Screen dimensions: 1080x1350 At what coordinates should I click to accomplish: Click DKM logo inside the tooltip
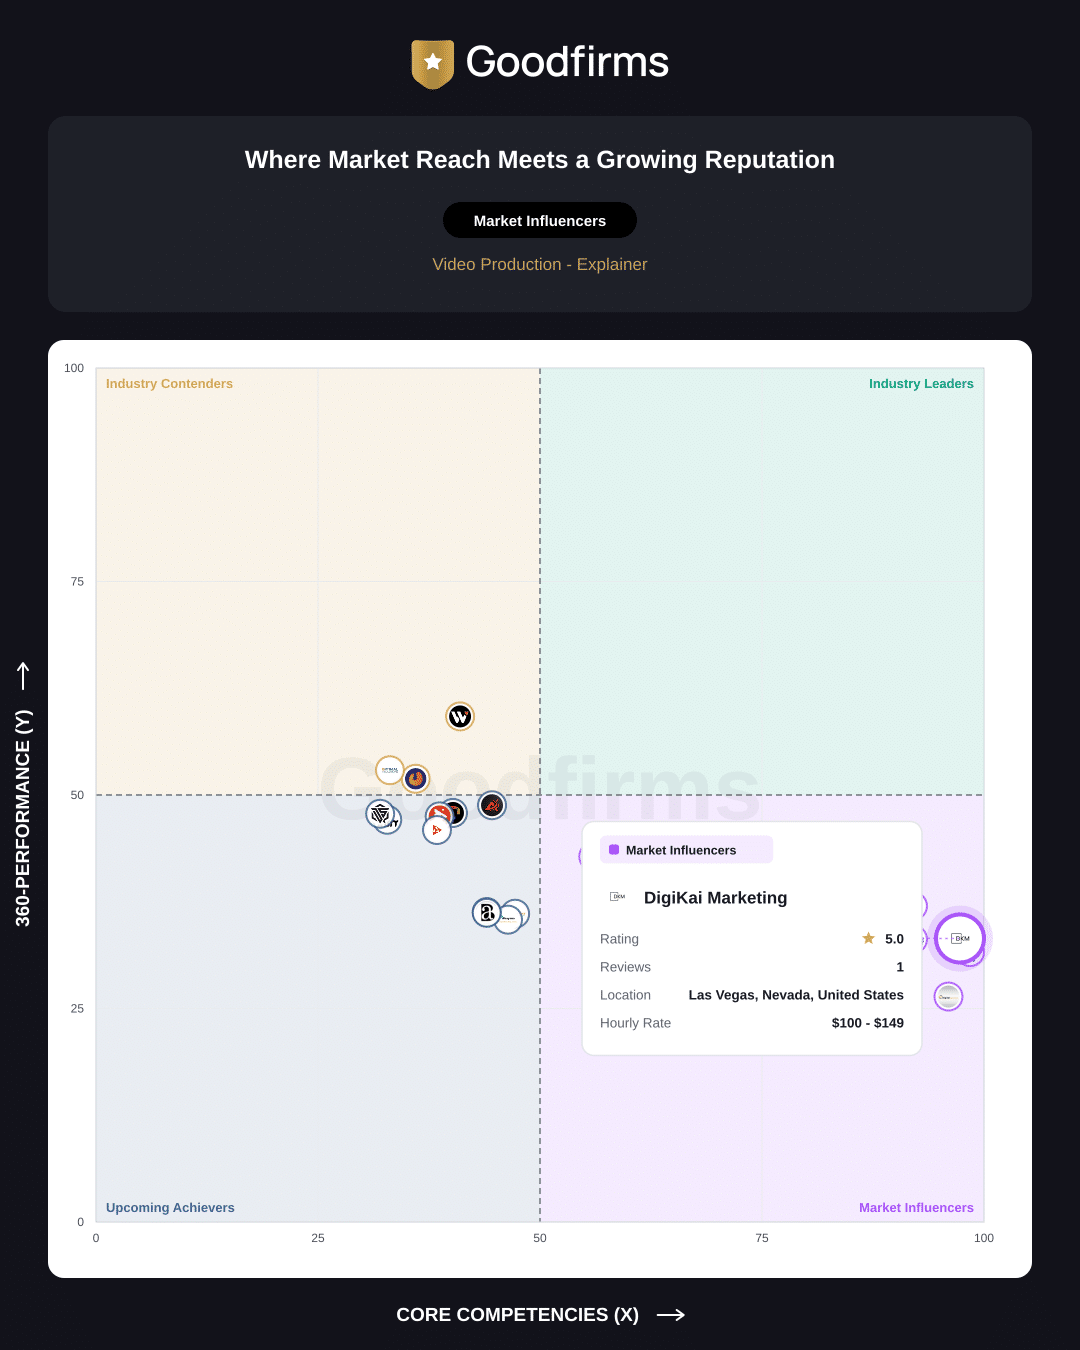tap(618, 897)
